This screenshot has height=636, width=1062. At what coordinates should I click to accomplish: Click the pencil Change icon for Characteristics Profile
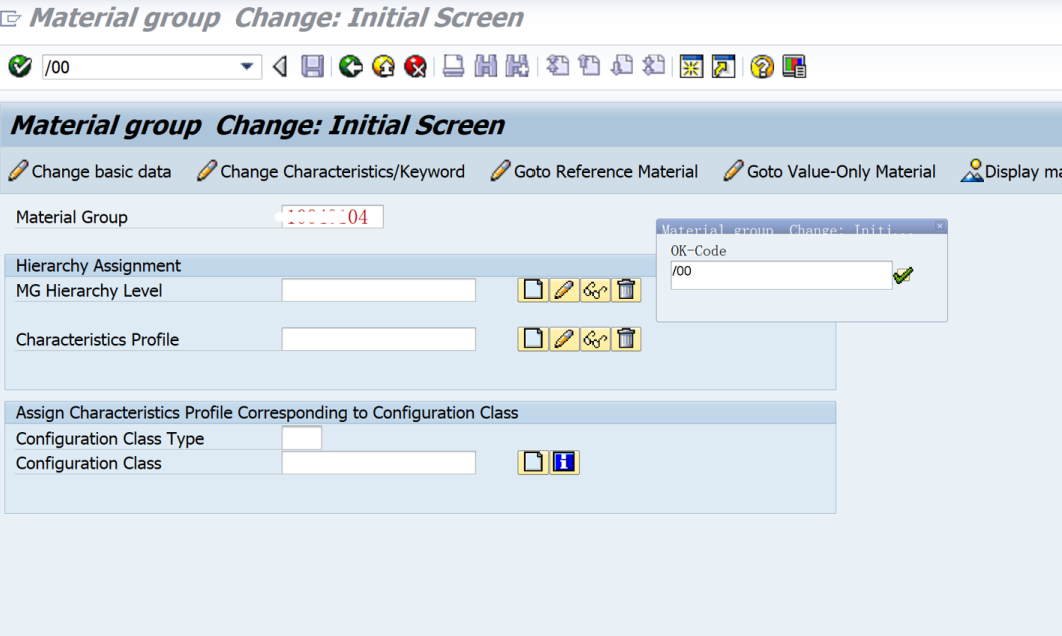[x=564, y=338]
